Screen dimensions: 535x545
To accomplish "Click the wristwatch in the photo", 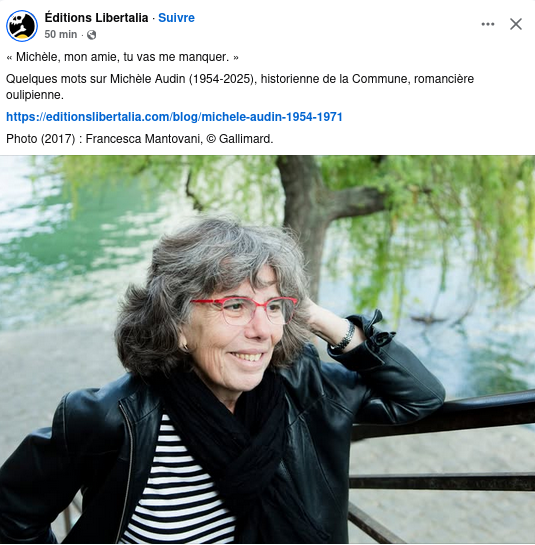I will tap(344, 336).
